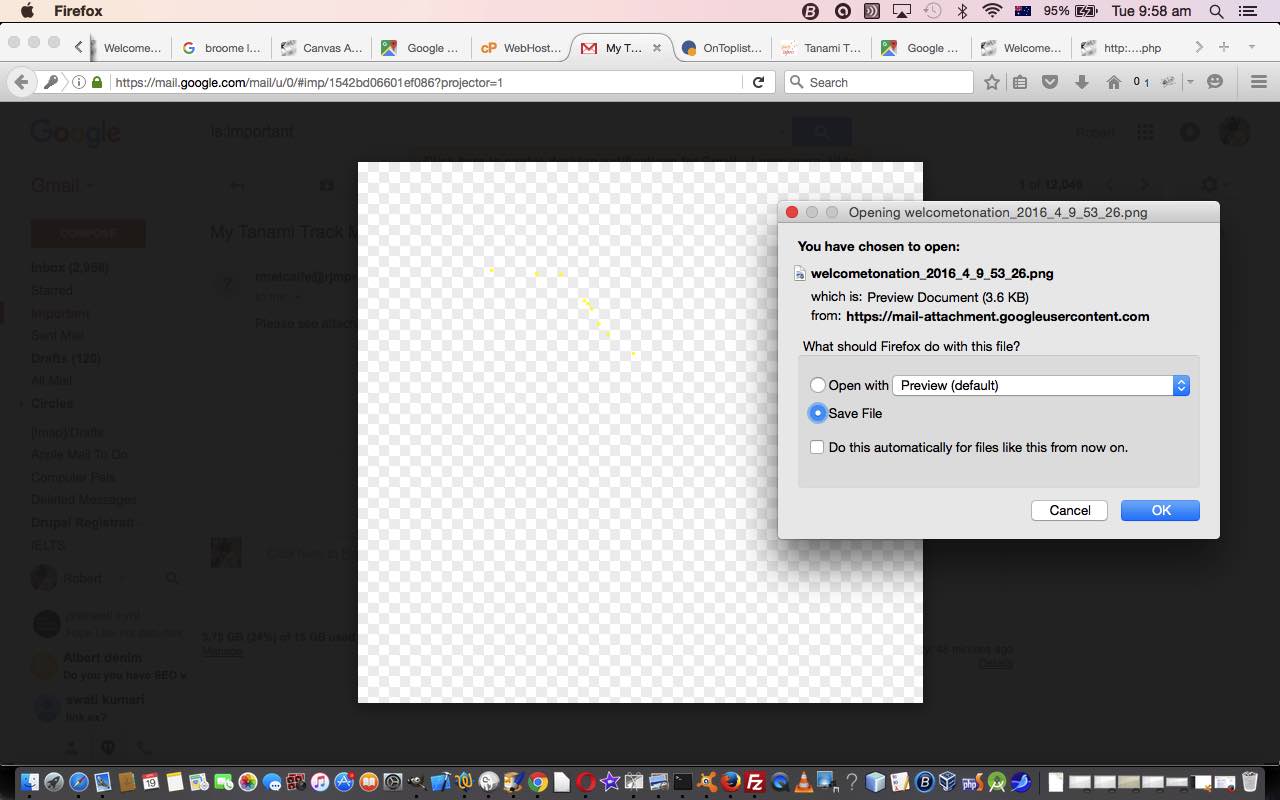Save page to Pocket
1280x800 pixels.
(1050, 82)
